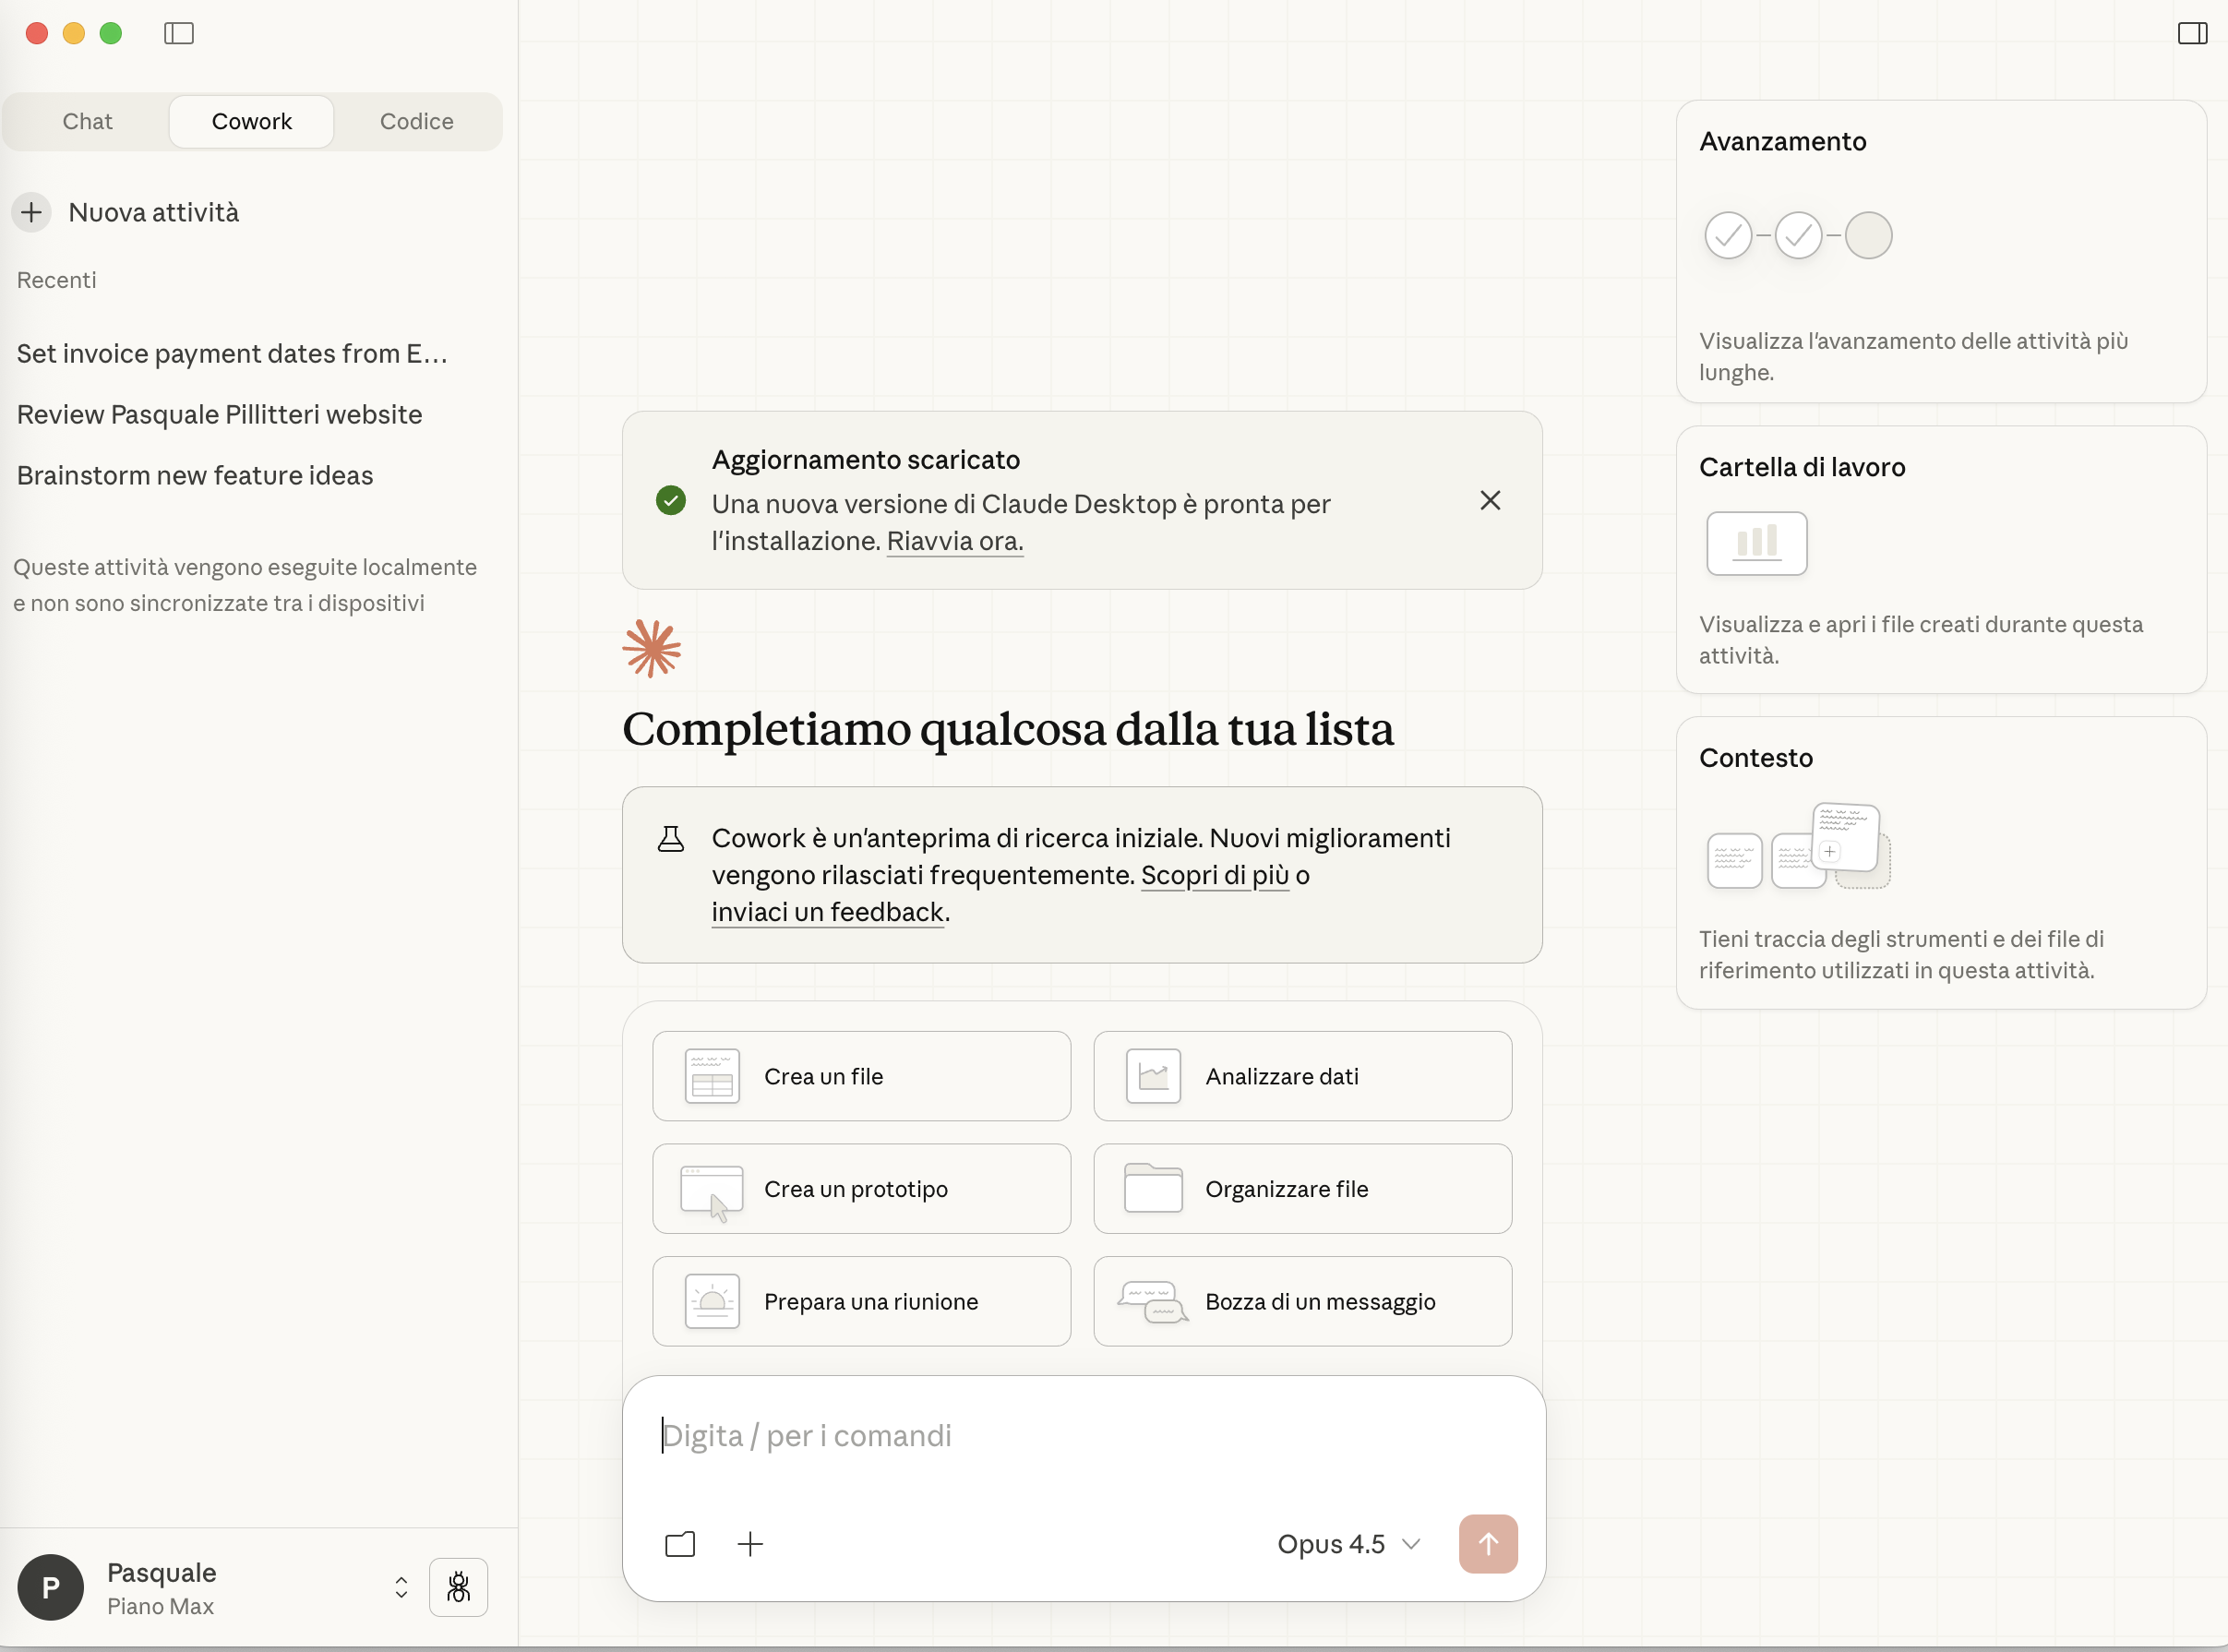Open the Codice tab
Viewport: 2228px width, 1652px height.
417,122
